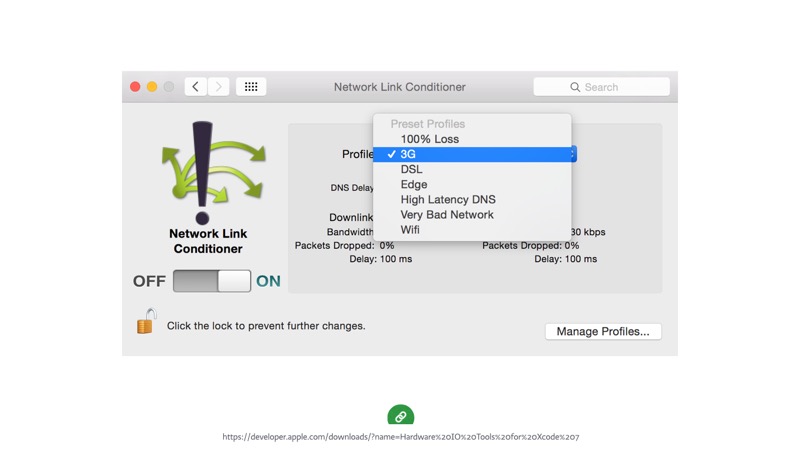The height and width of the screenshot is (450, 800).
Task: Click the ON label beside the switch
Action: (x=268, y=281)
